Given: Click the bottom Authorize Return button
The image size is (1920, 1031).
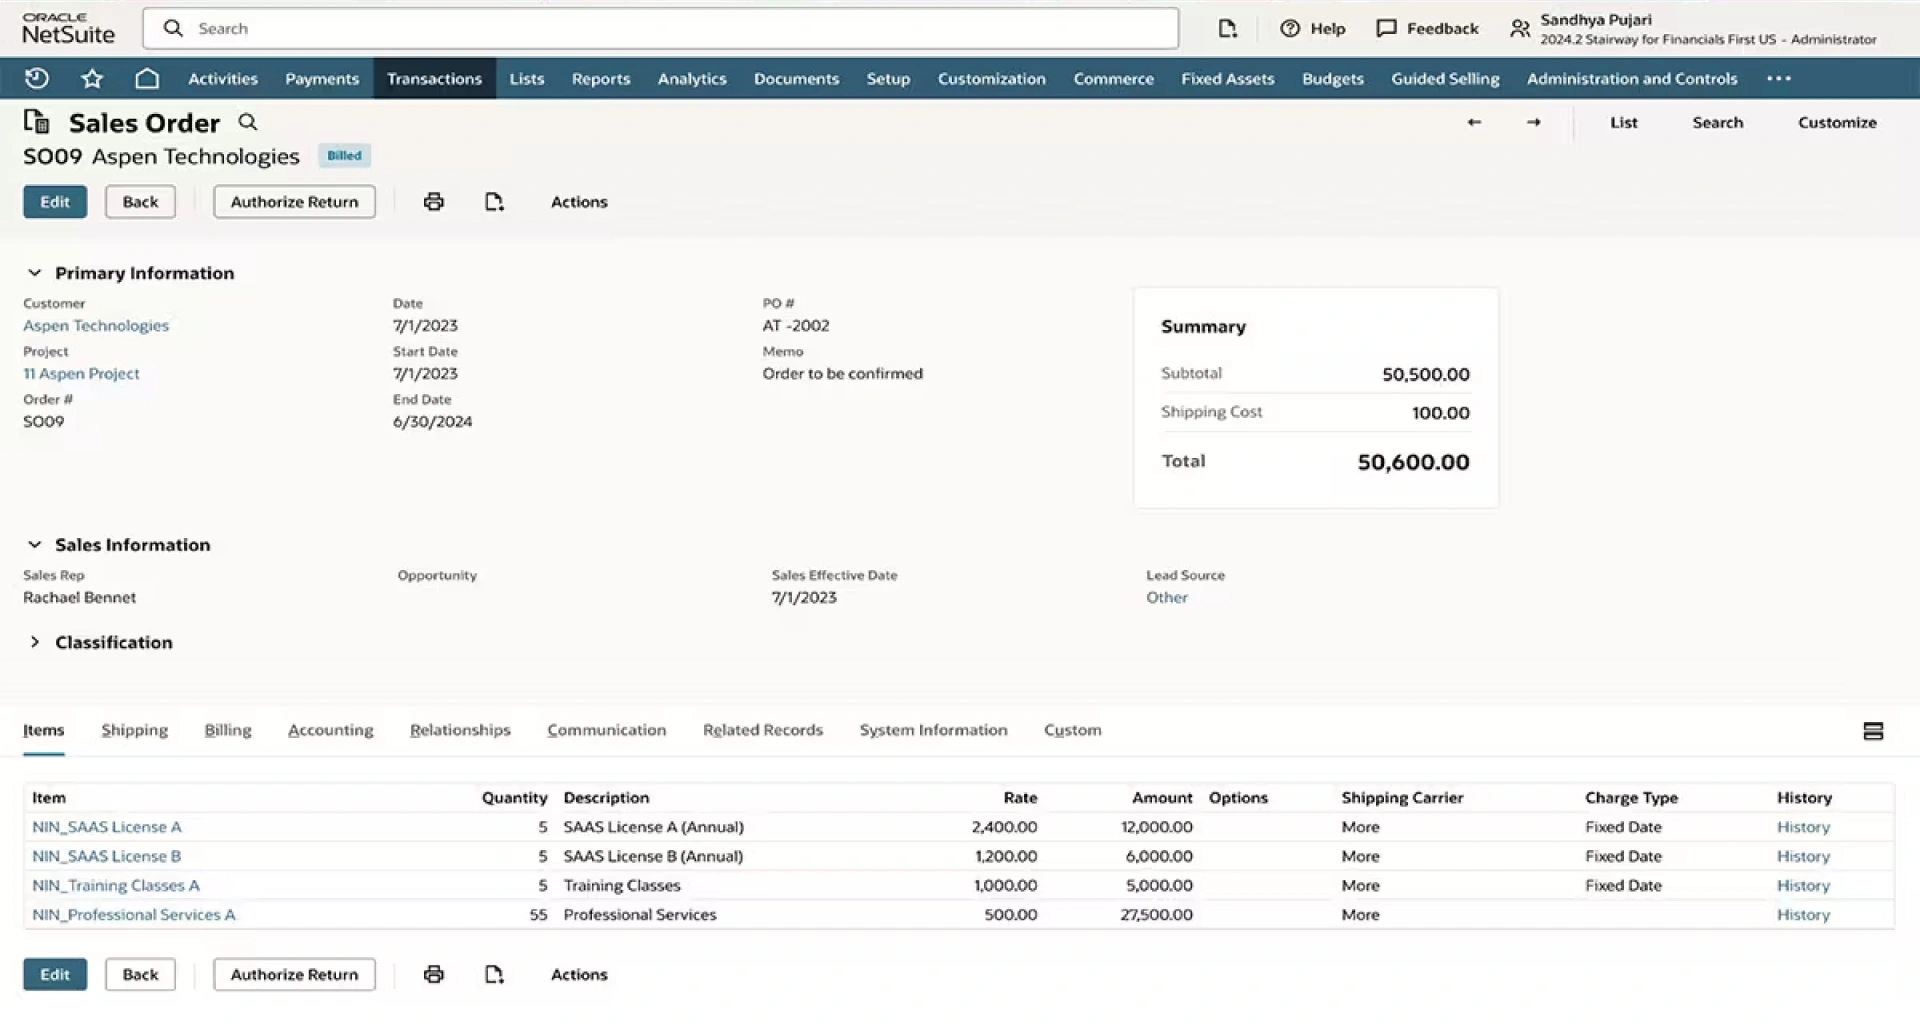Looking at the screenshot, I should [x=294, y=974].
